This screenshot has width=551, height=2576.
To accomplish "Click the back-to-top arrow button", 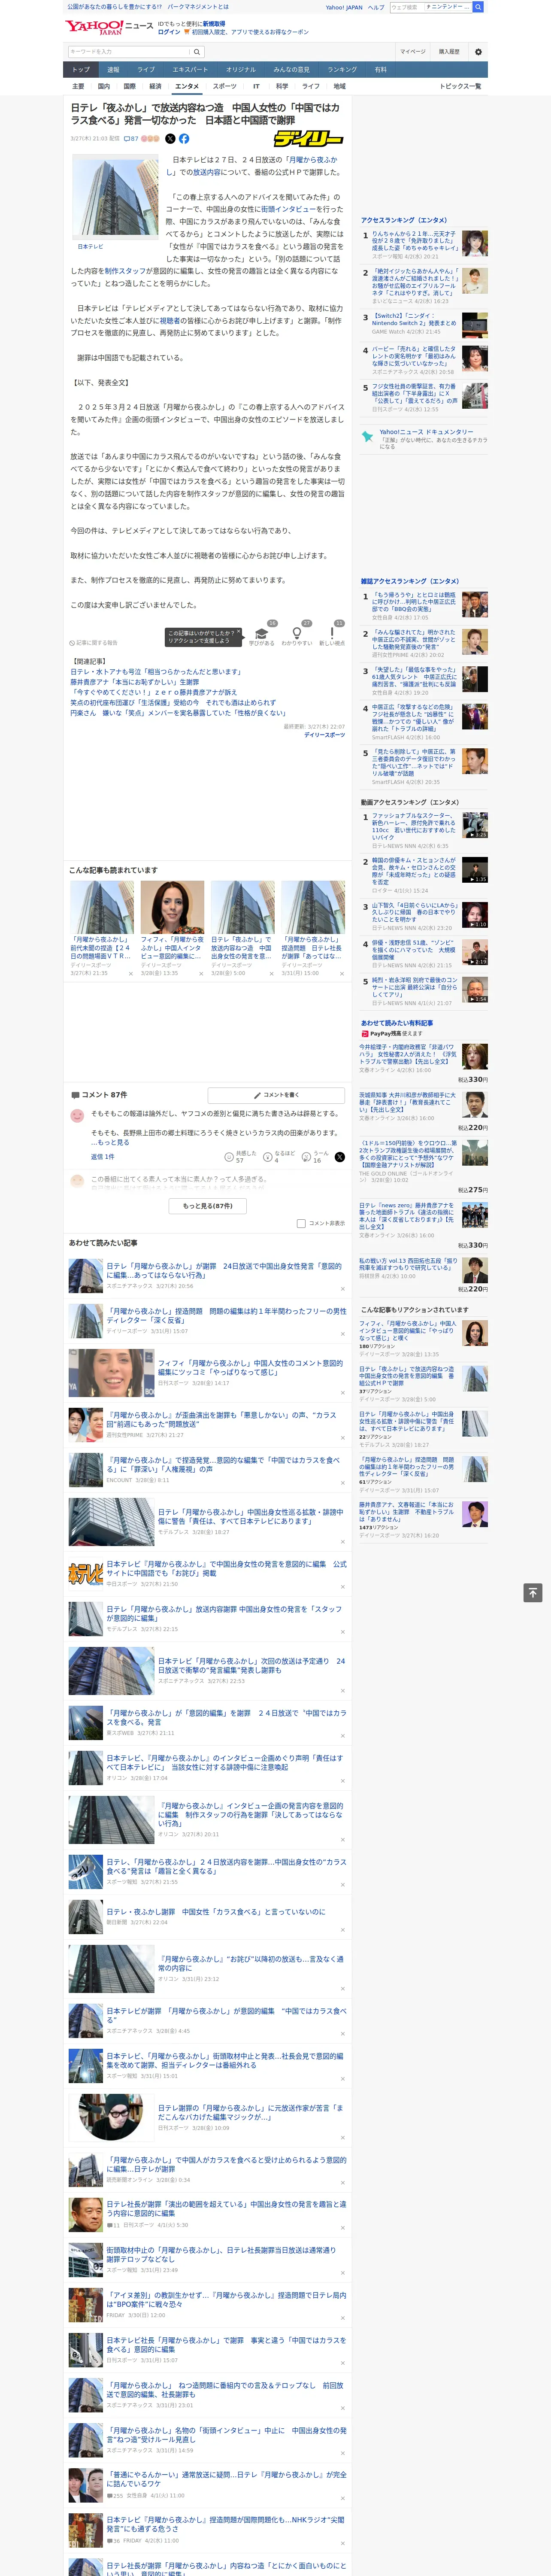I will click(x=534, y=1593).
